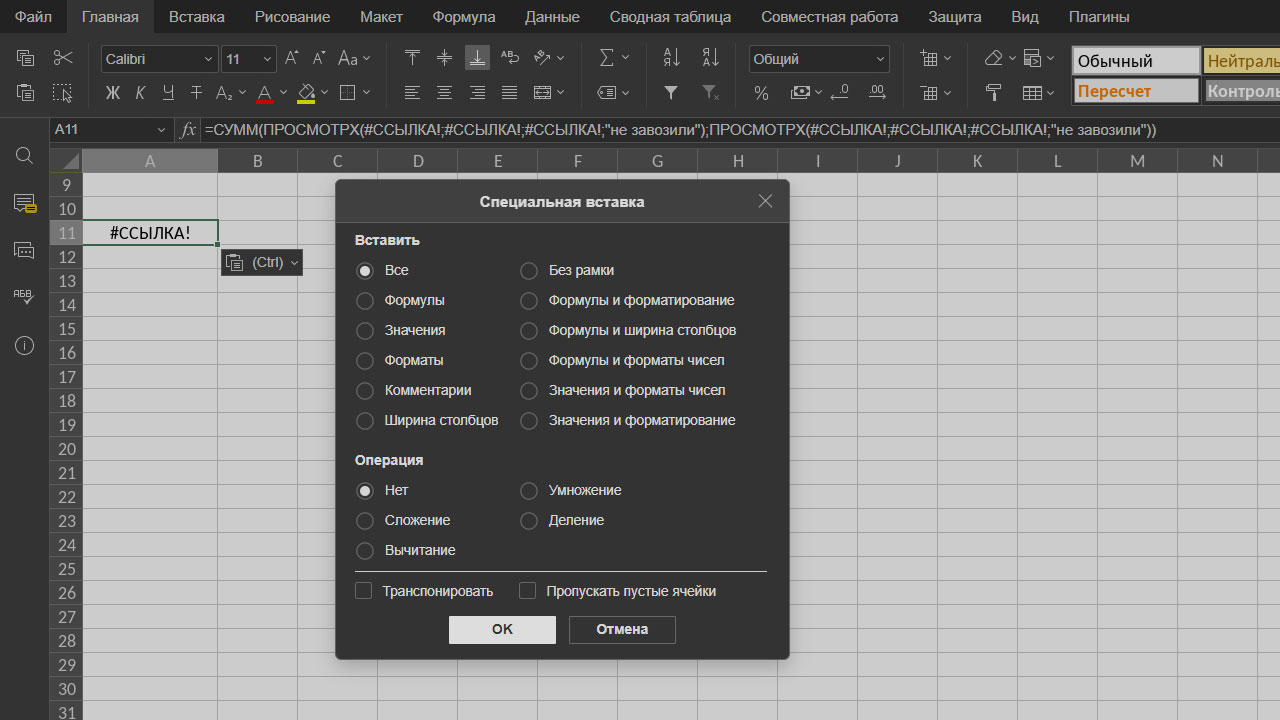
Task: Choose Умножение operation radio button
Action: click(529, 491)
